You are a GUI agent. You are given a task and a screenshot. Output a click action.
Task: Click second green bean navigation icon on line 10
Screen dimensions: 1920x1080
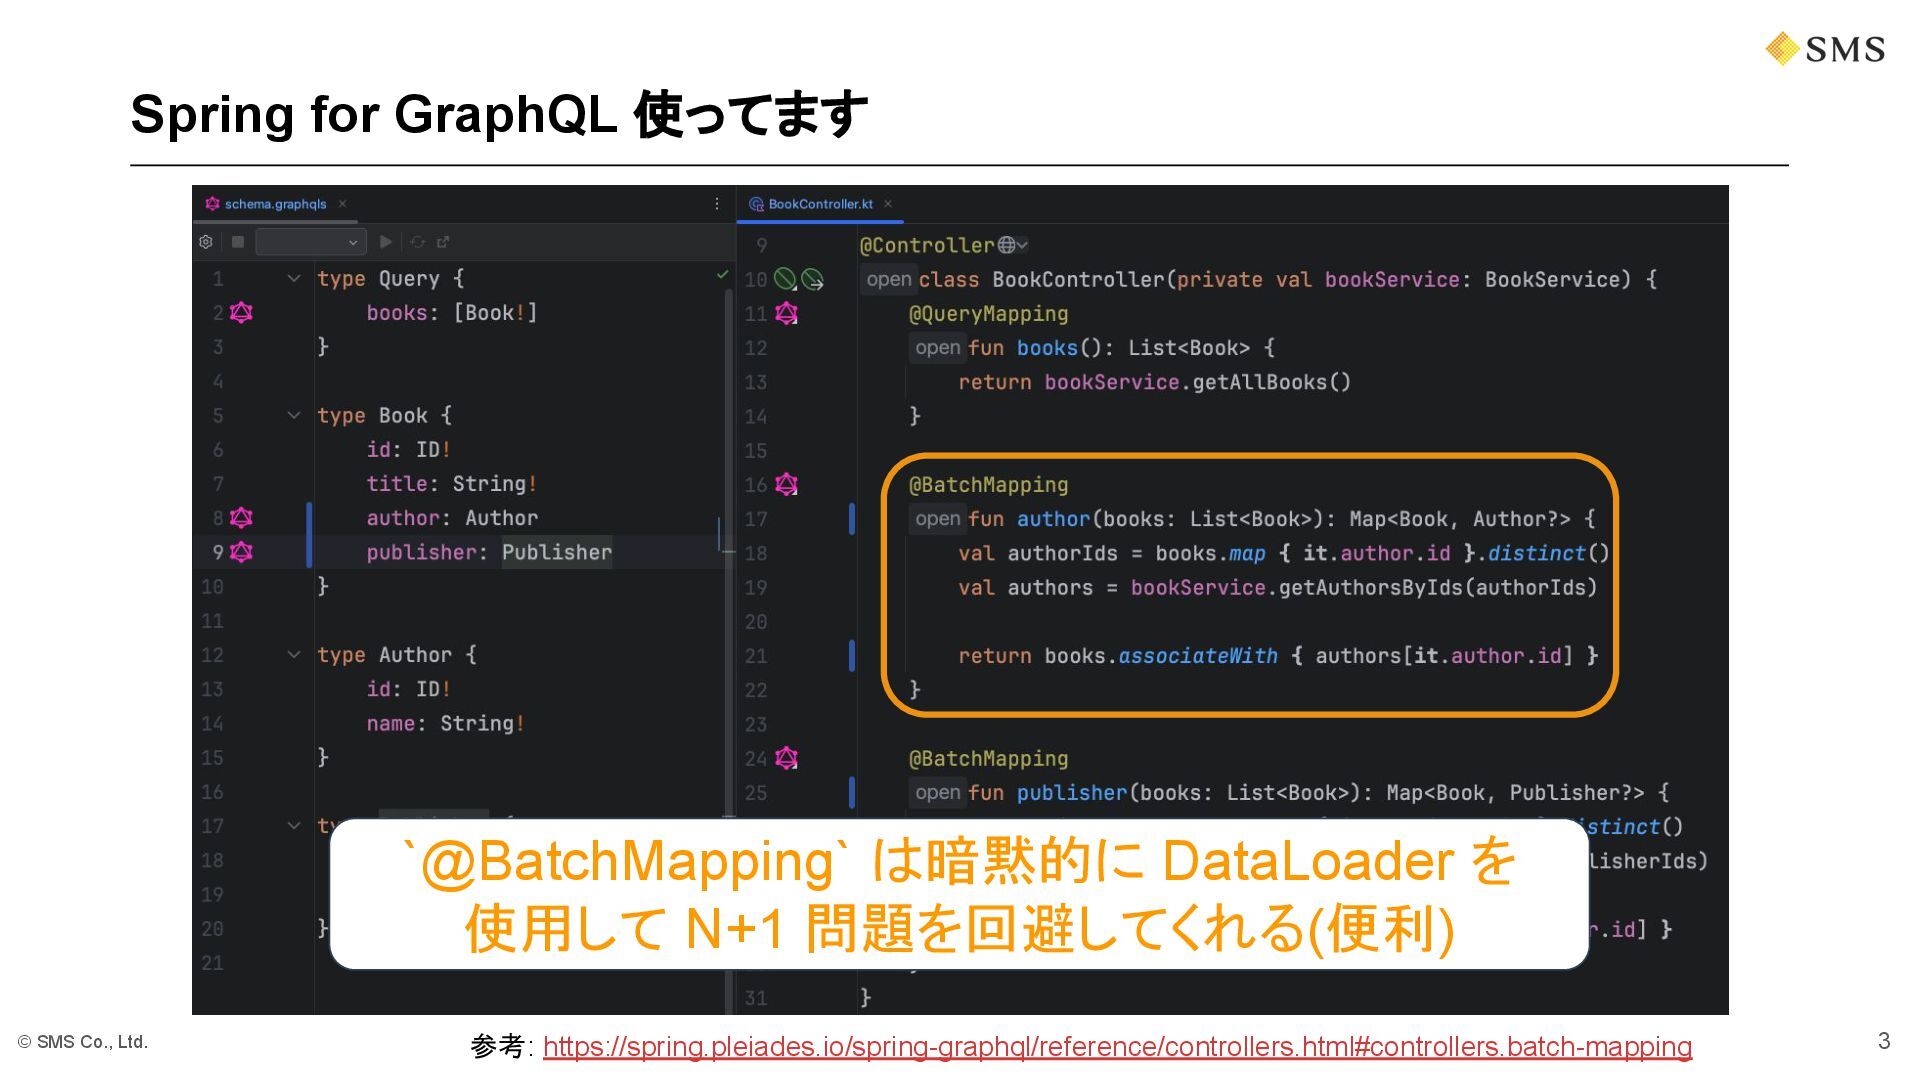[x=812, y=279]
